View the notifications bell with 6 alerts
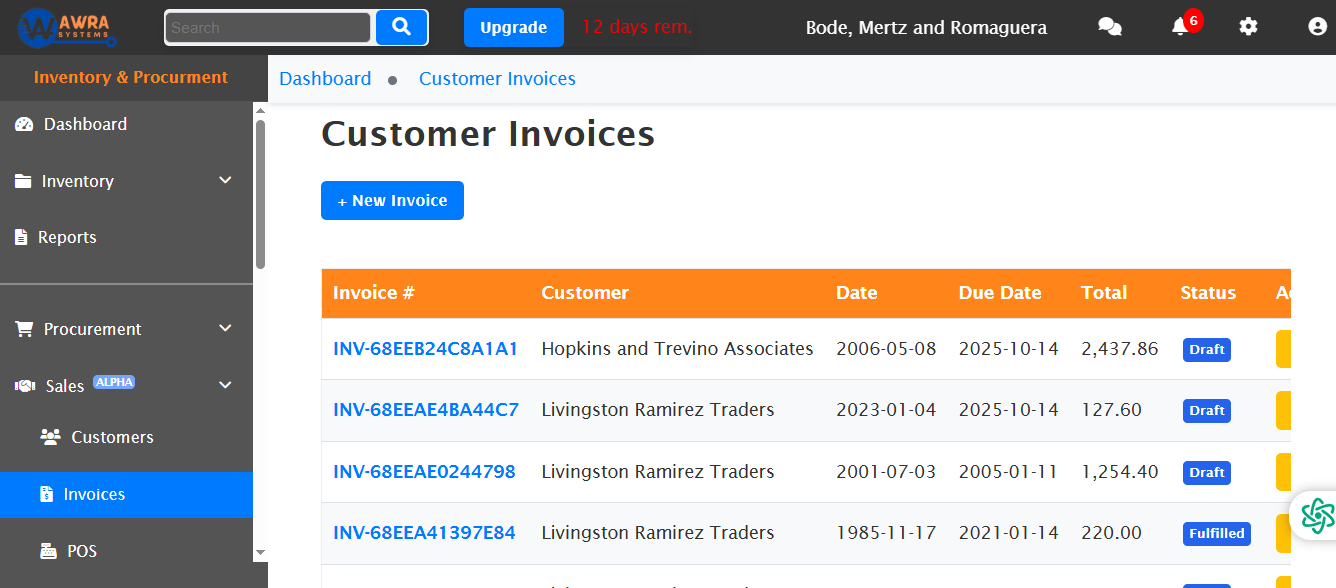The height and width of the screenshot is (588, 1336). pos(1179,28)
